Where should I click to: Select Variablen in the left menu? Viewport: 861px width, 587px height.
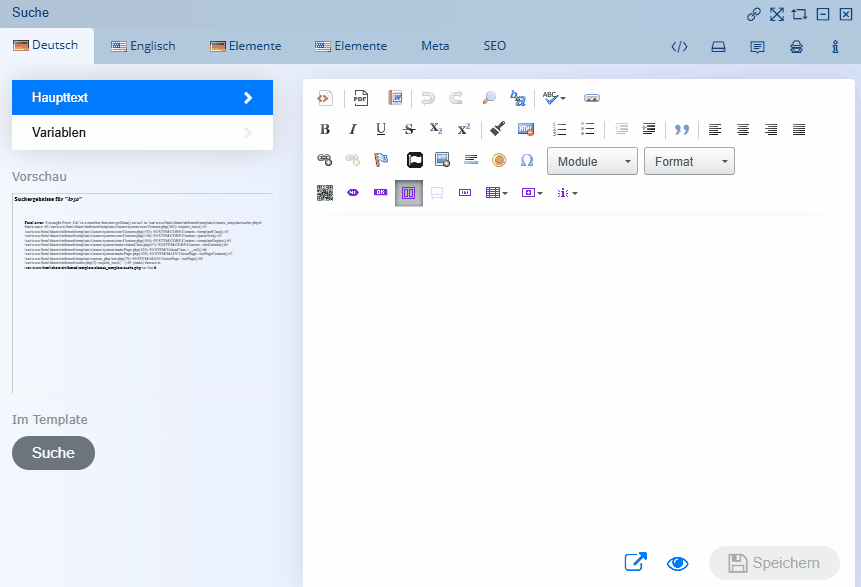(x=142, y=132)
